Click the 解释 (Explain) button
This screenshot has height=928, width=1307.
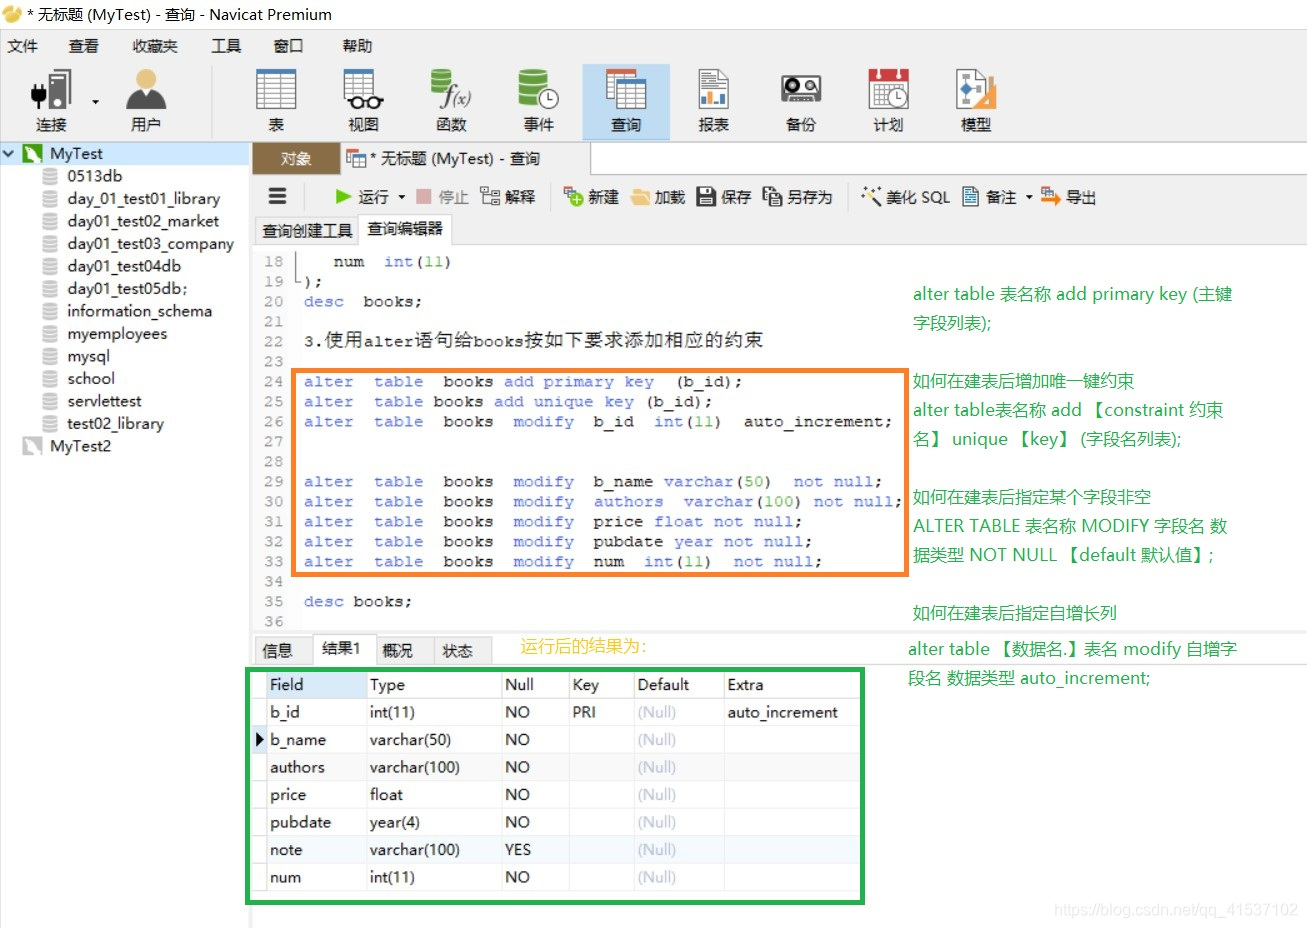(x=508, y=197)
